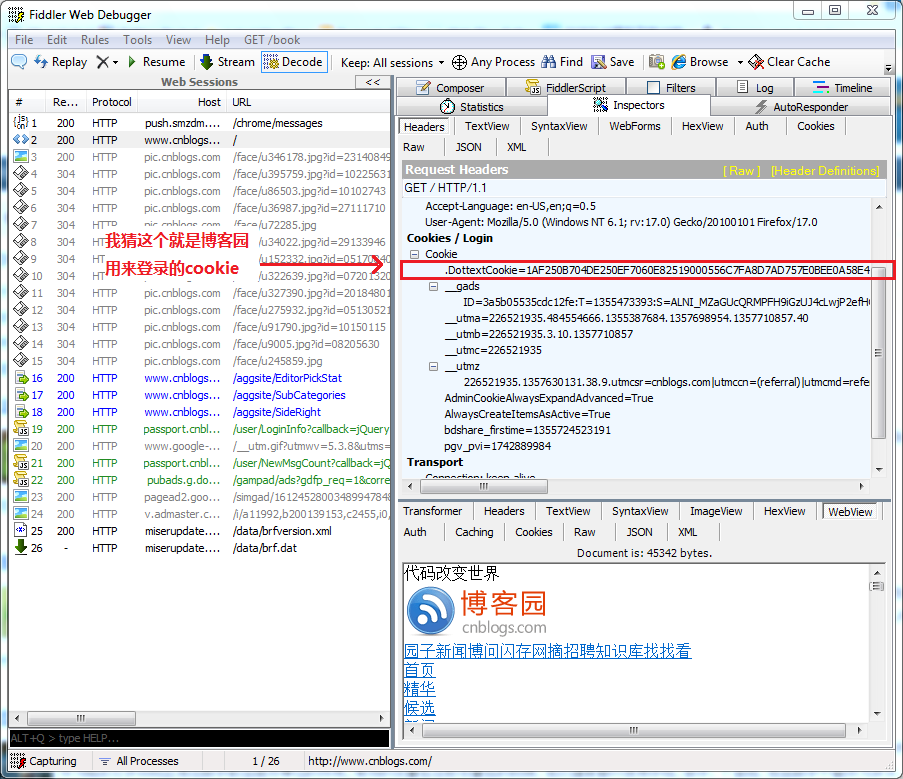903x779 pixels.
Task: Click session 17 icon for /aggsite/SubCategories
Action: pyautogui.click(x=21, y=395)
